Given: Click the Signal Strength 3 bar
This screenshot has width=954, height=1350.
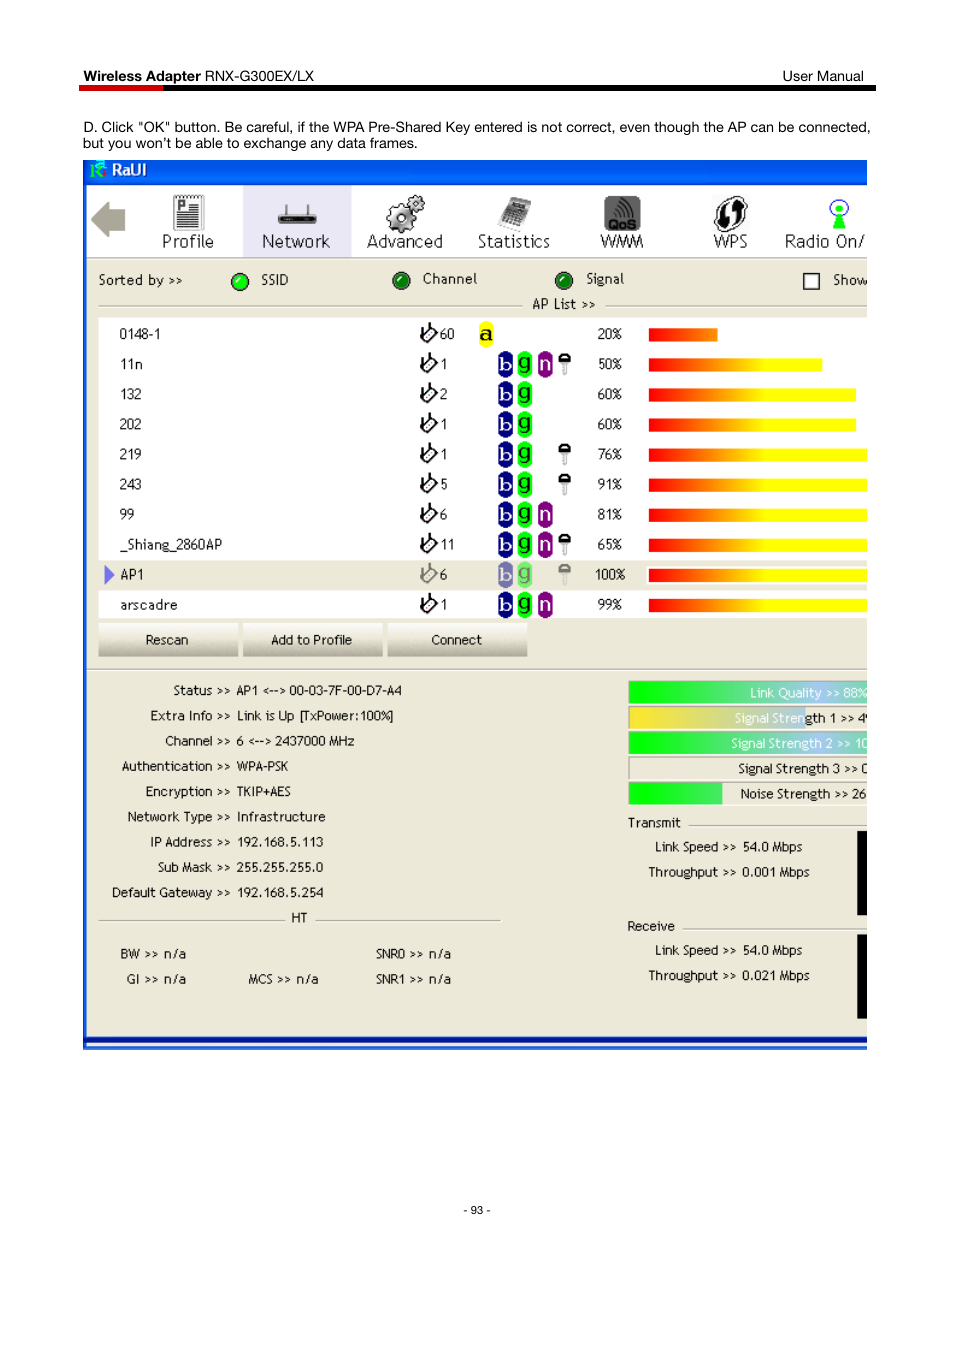Looking at the screenshot, I should (x=747, y=768).
